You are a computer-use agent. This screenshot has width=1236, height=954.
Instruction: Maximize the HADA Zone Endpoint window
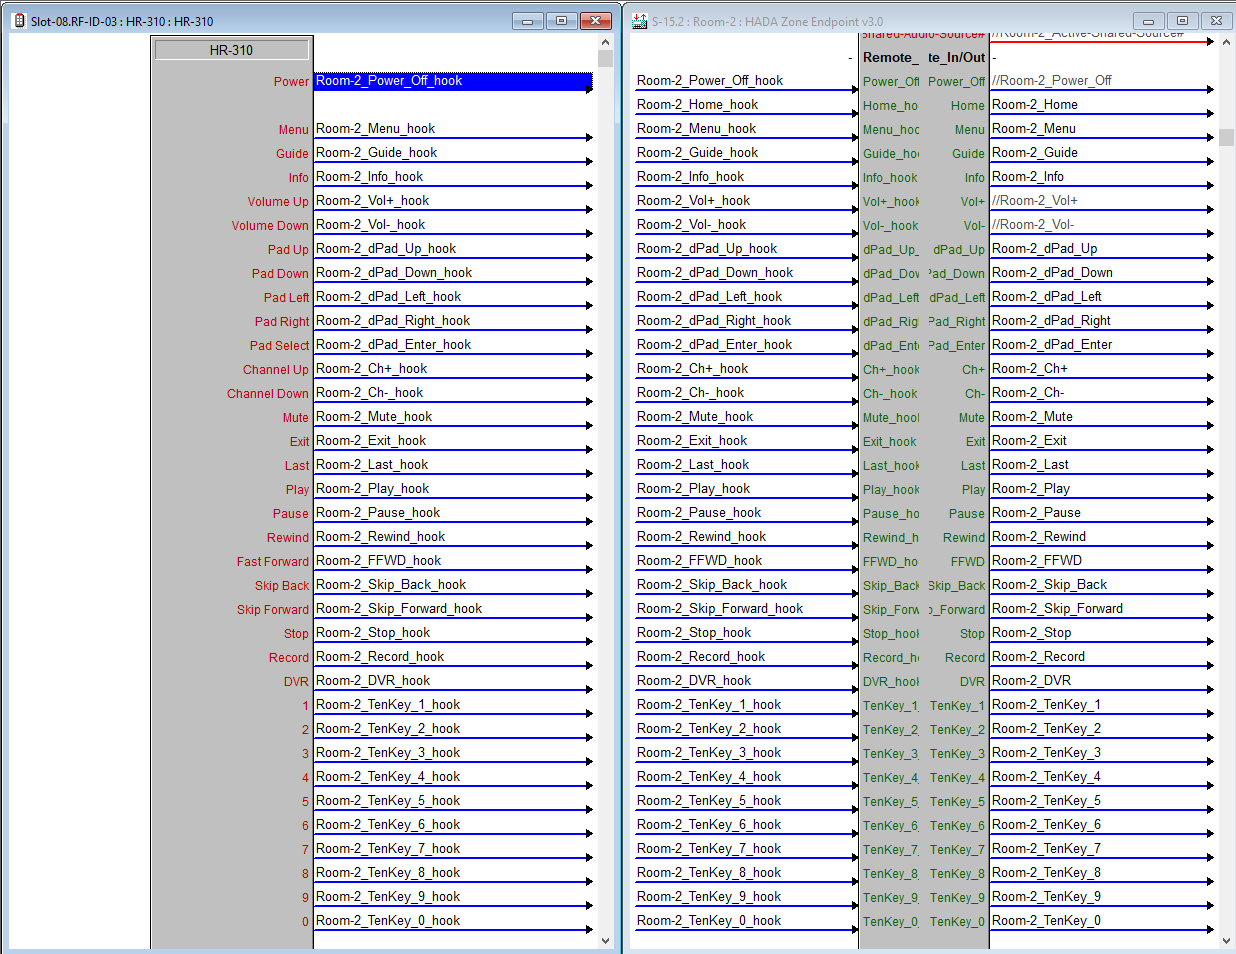pos(1182,21)
